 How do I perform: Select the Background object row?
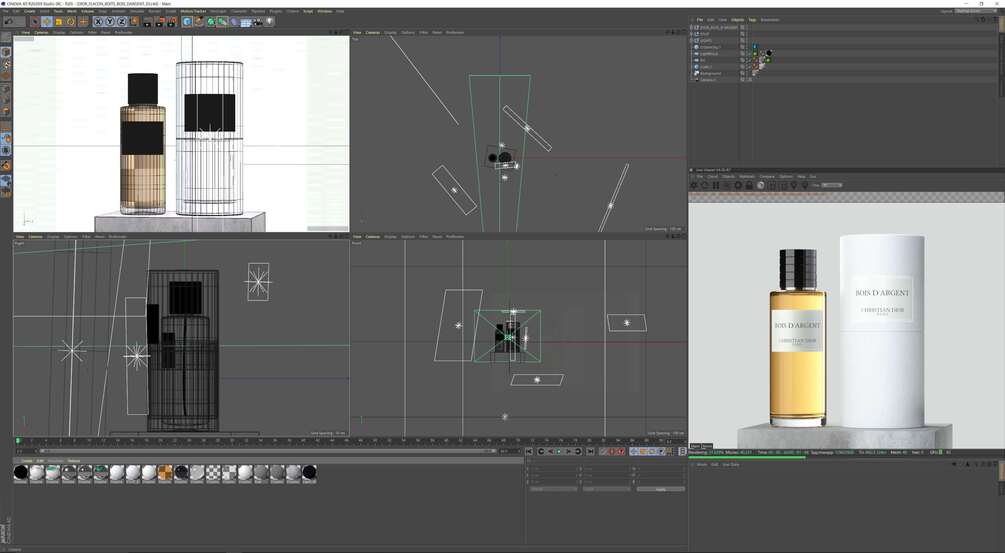click(710, 73)
